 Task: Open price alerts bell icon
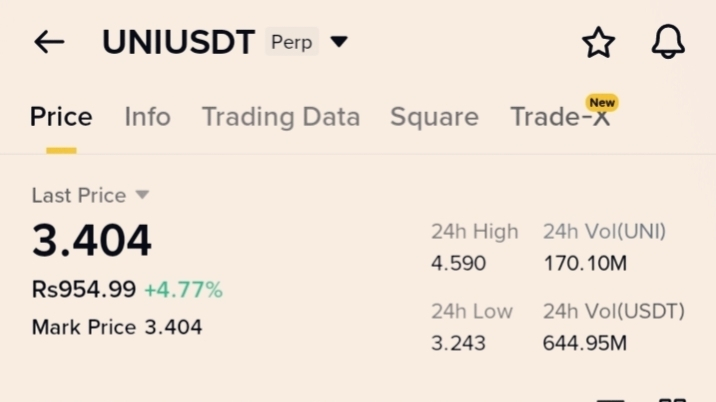pyautogui.click(x=668, y=42)
